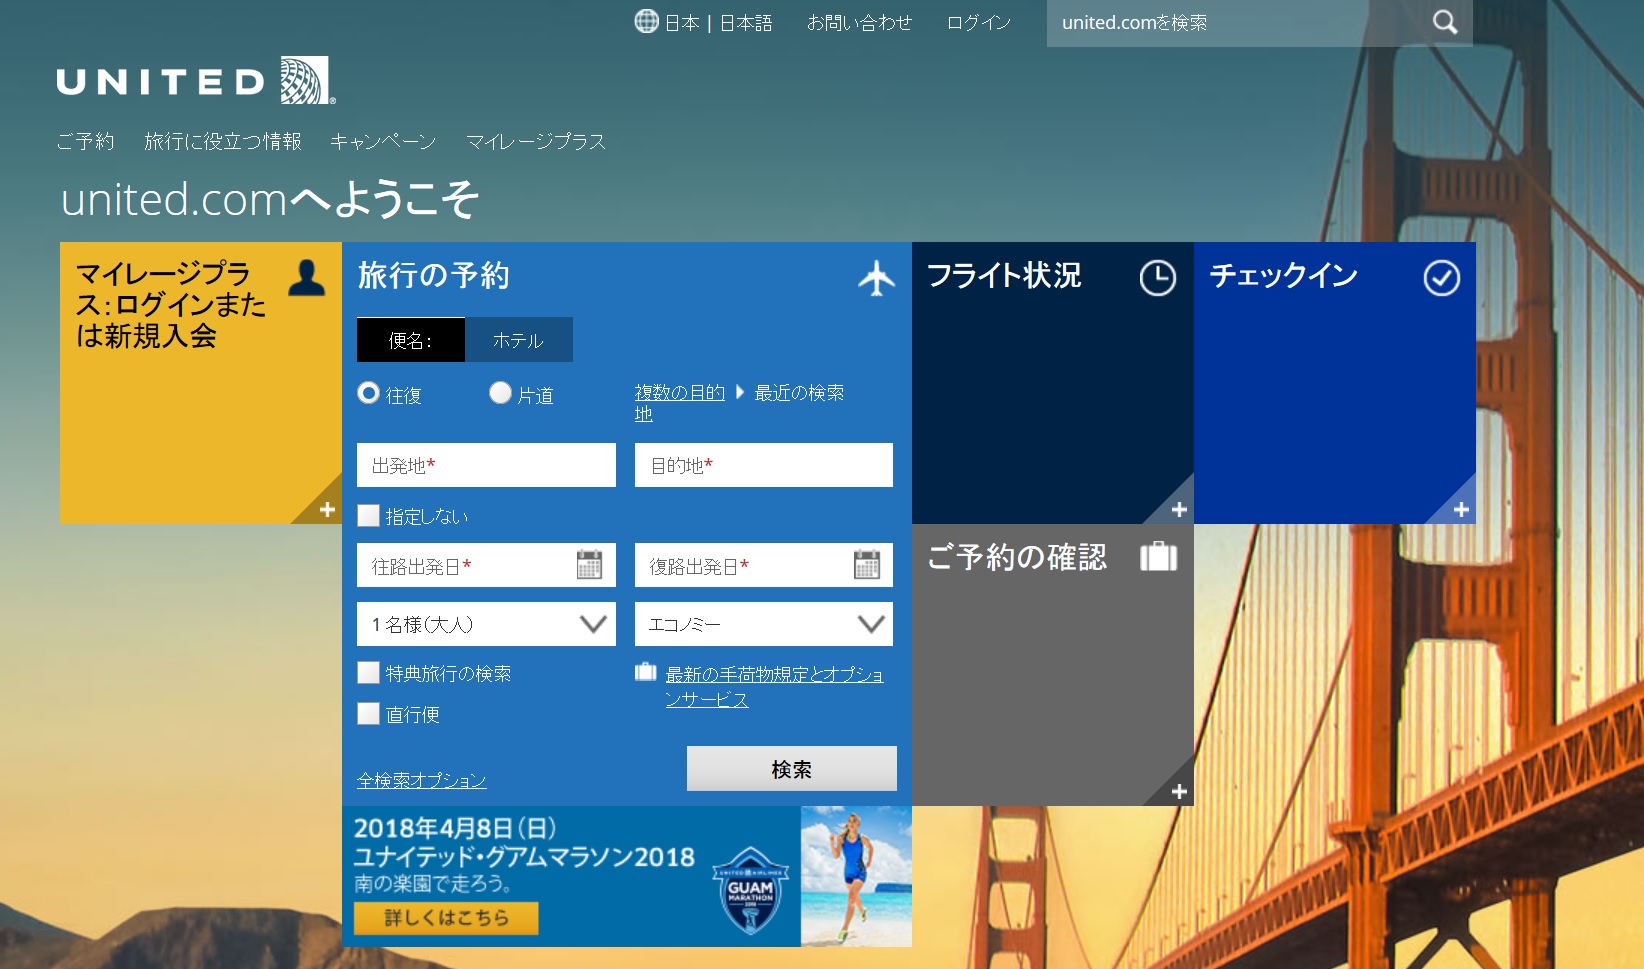Open the 1名様(大人) passengers dropdown
This screenshot has width=1644, height=969.
pyautogui.click(x=486, y=624)
